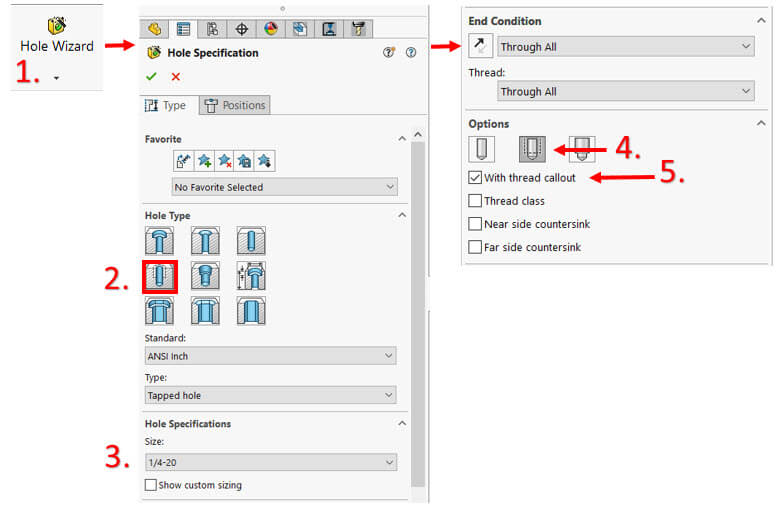
Task: Collapse the Hole Specifications section
Action: point(402,424)
